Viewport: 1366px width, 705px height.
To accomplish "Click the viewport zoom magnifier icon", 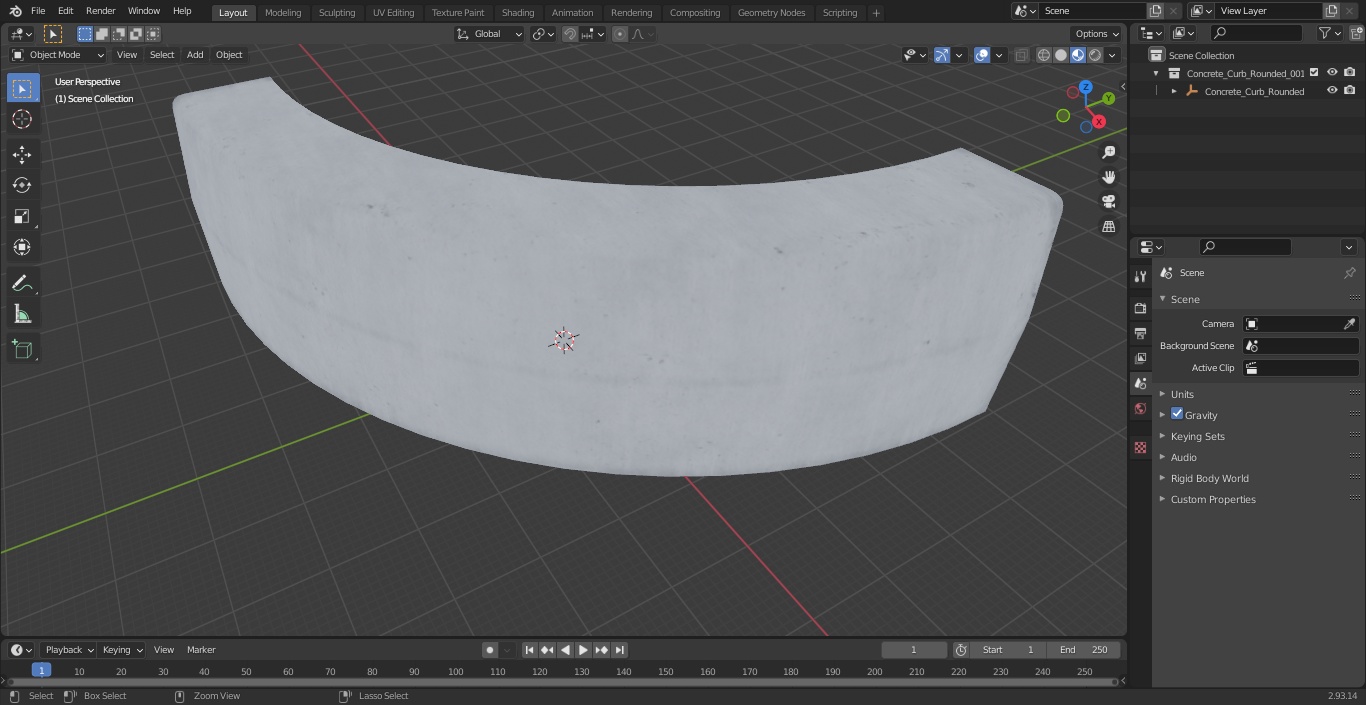I will tap(1108, 152).
